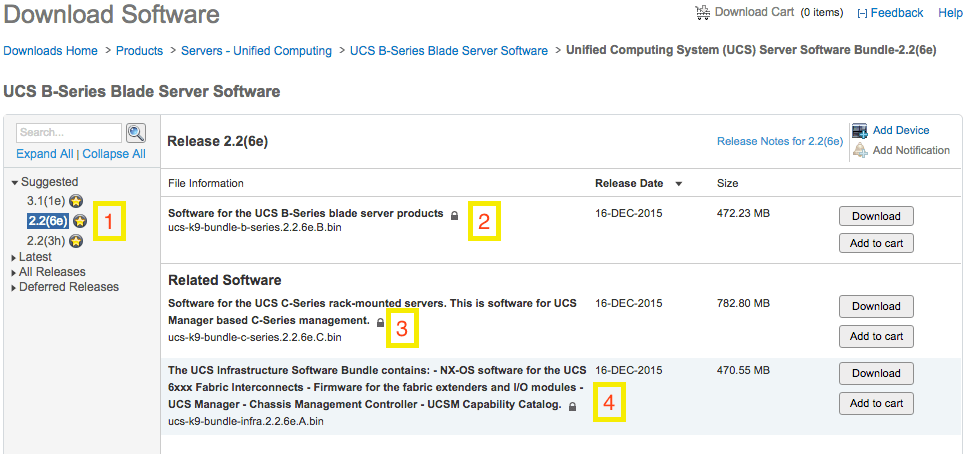Click lock icon next to Infrastructure Bundle description
This screenshot has height=454, width=968.
[x=572, y=407]
